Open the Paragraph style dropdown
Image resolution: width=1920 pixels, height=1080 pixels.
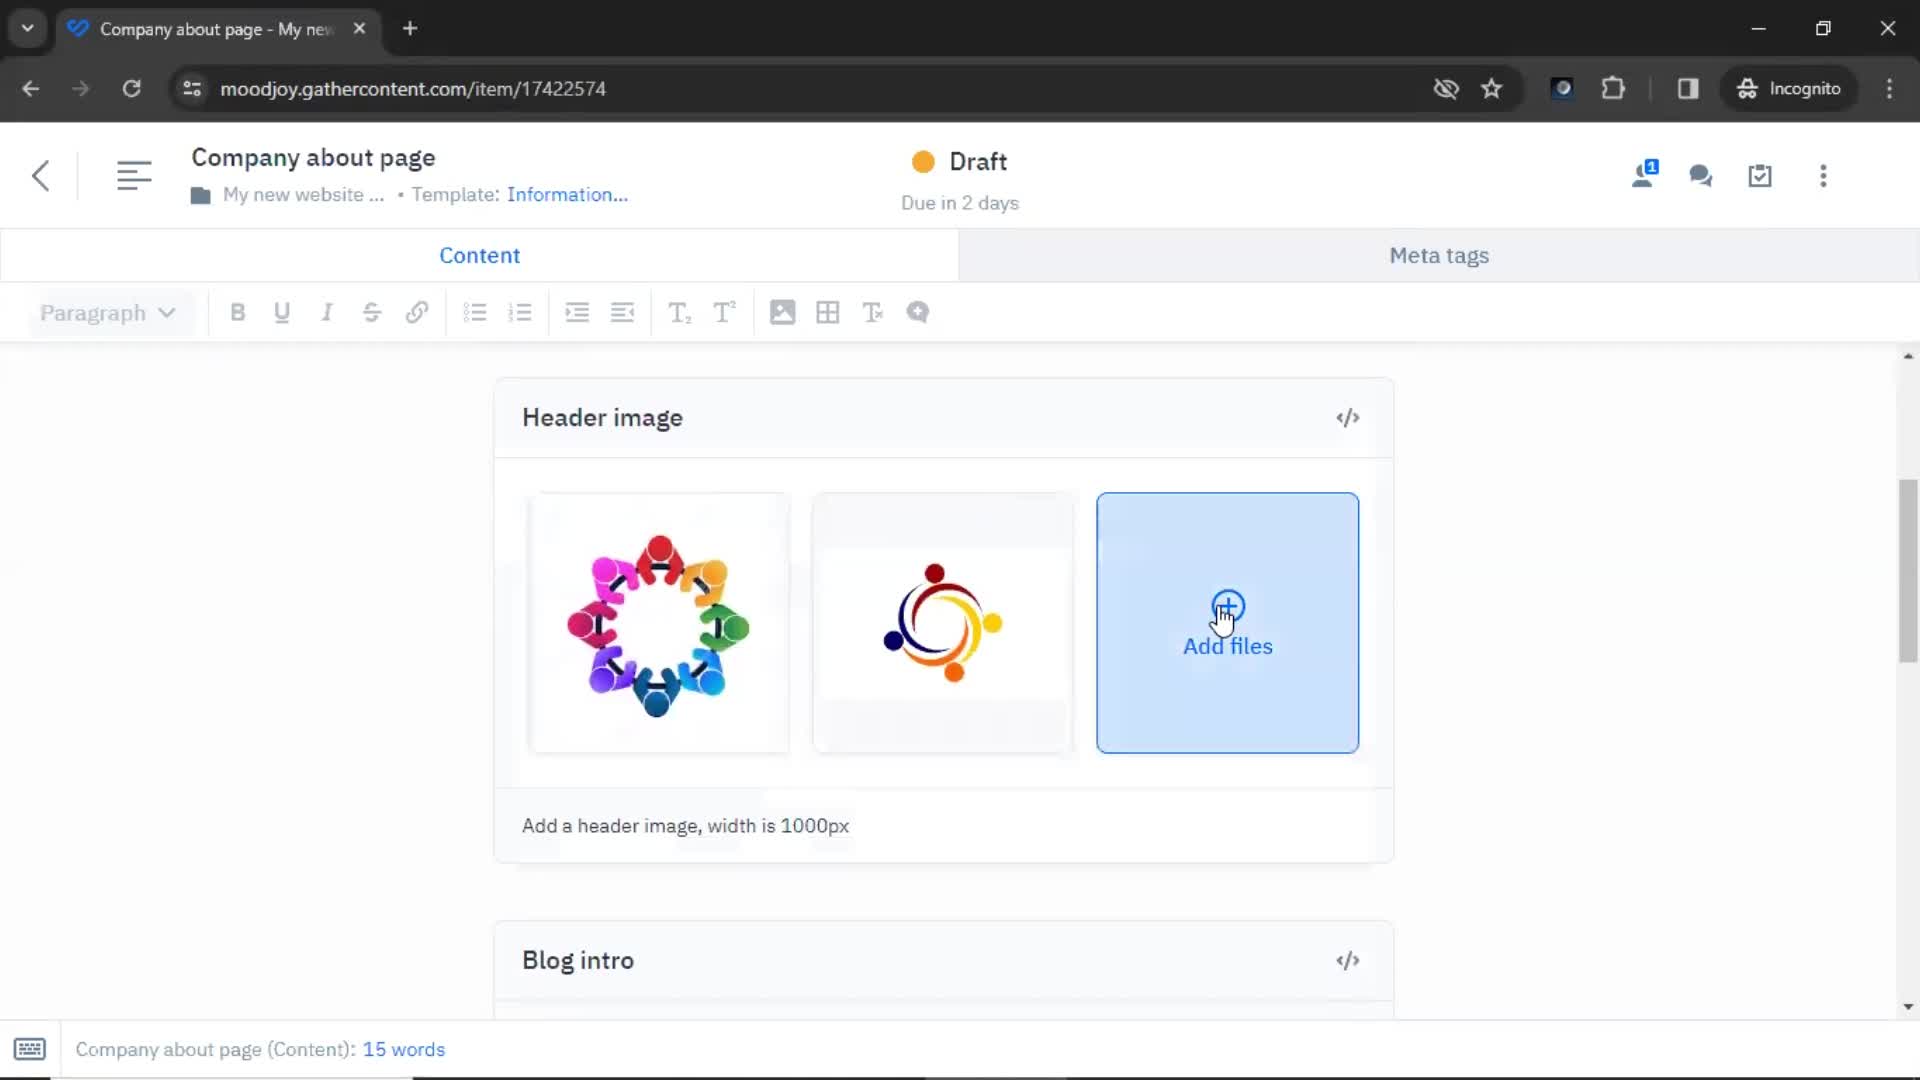[x=105, y=313]
